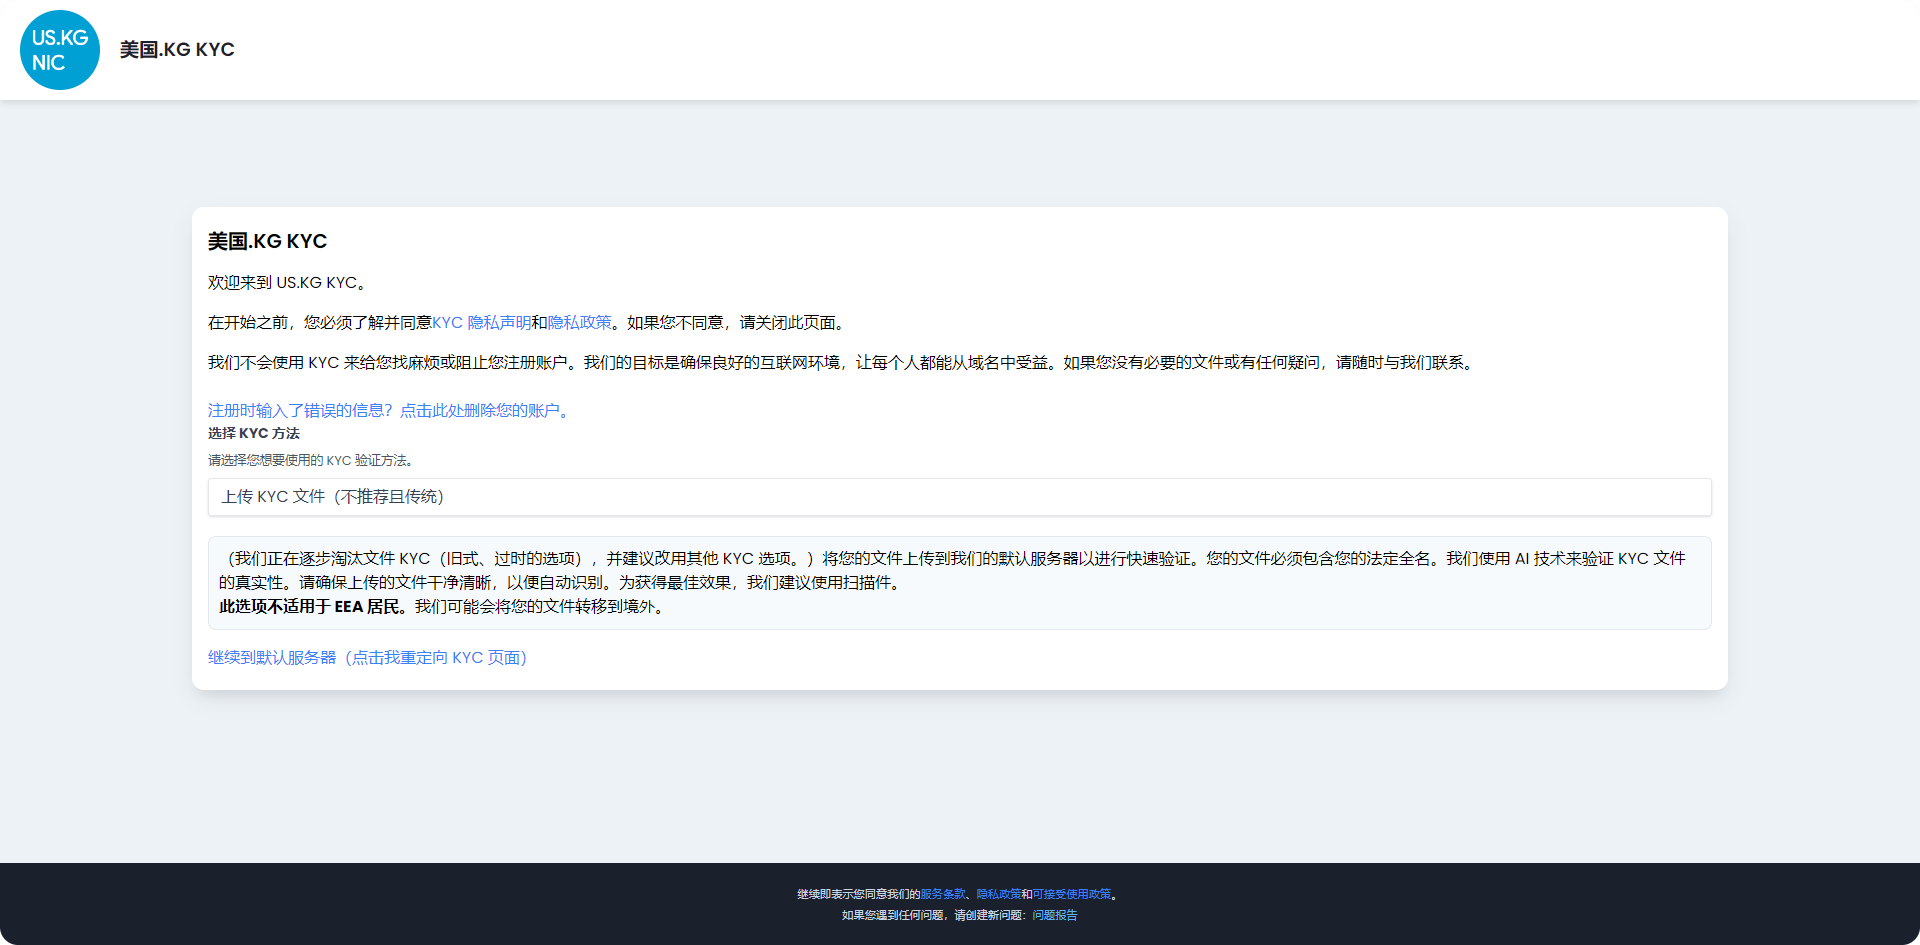Click the card heading 美国.KG KYC
Screen dimensions: 1920x945
click(267, 241)
